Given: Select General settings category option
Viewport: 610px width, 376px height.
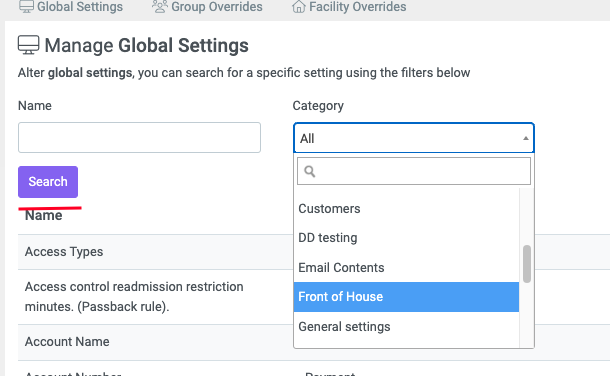Looking at the screenshot, I should point(406,327).
